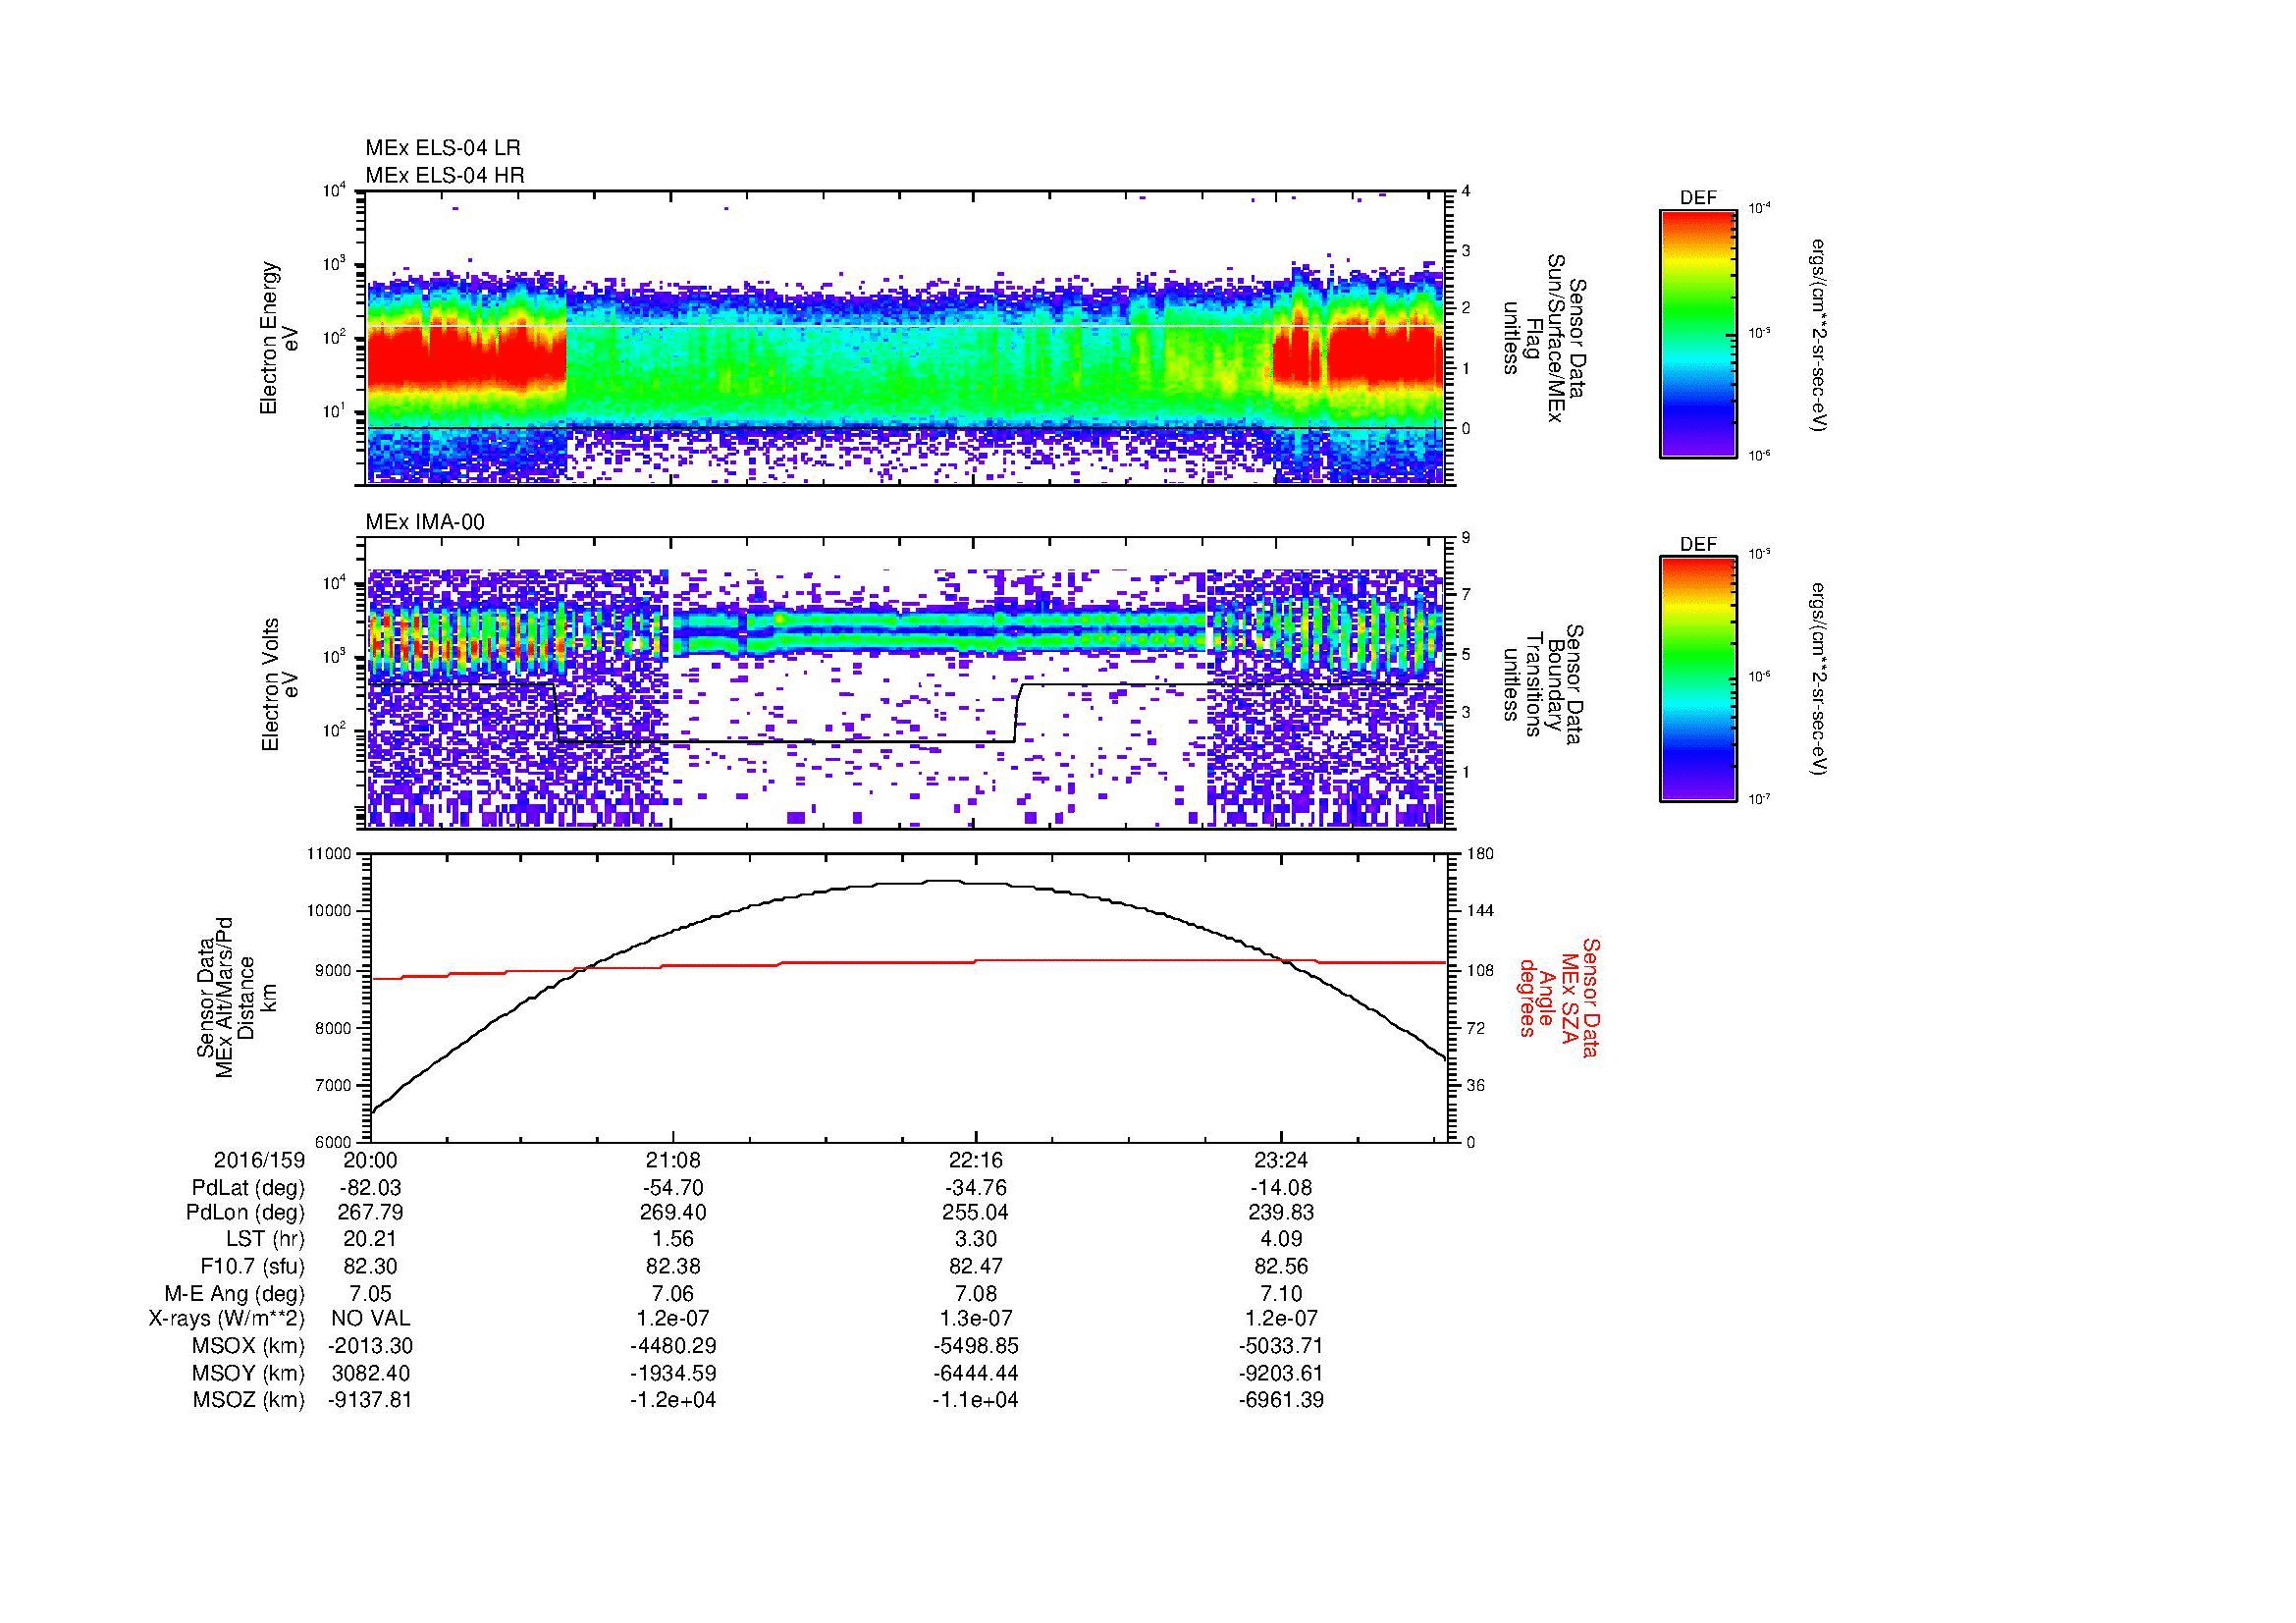
Task: Select the MSOX (km) row label
Action: coord(248,1346)
